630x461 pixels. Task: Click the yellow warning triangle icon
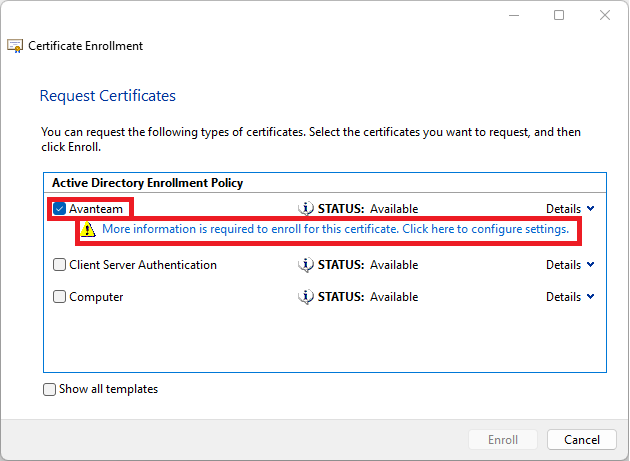(x=91, y=230)
